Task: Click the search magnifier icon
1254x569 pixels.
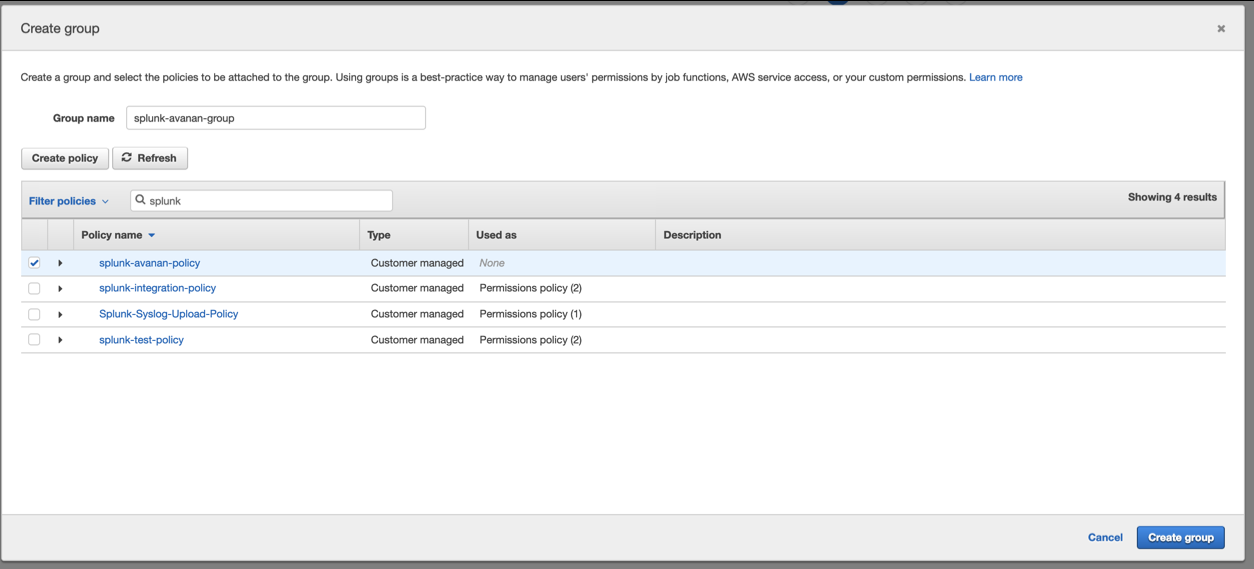Action: (x=140, y=200)
